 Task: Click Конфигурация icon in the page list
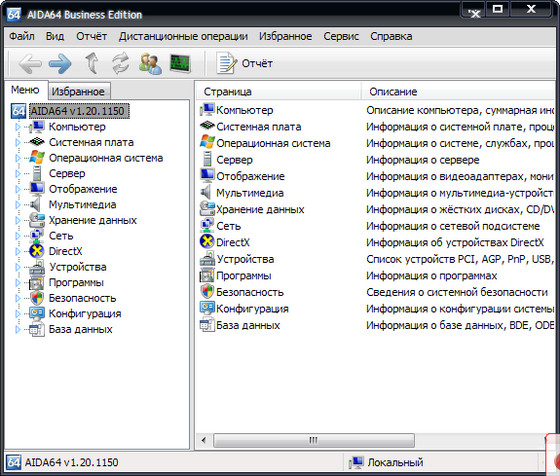tap(207, 308)
